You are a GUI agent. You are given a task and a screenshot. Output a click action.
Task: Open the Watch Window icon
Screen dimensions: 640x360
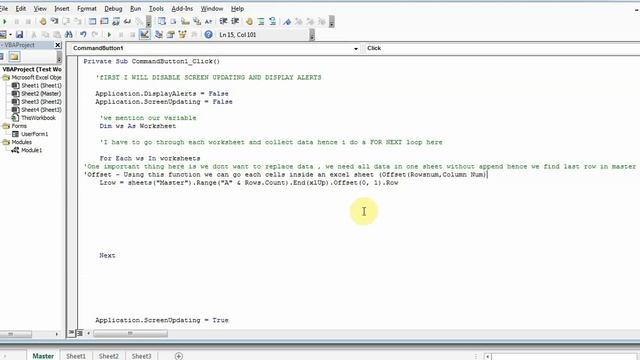coord(116,21)
